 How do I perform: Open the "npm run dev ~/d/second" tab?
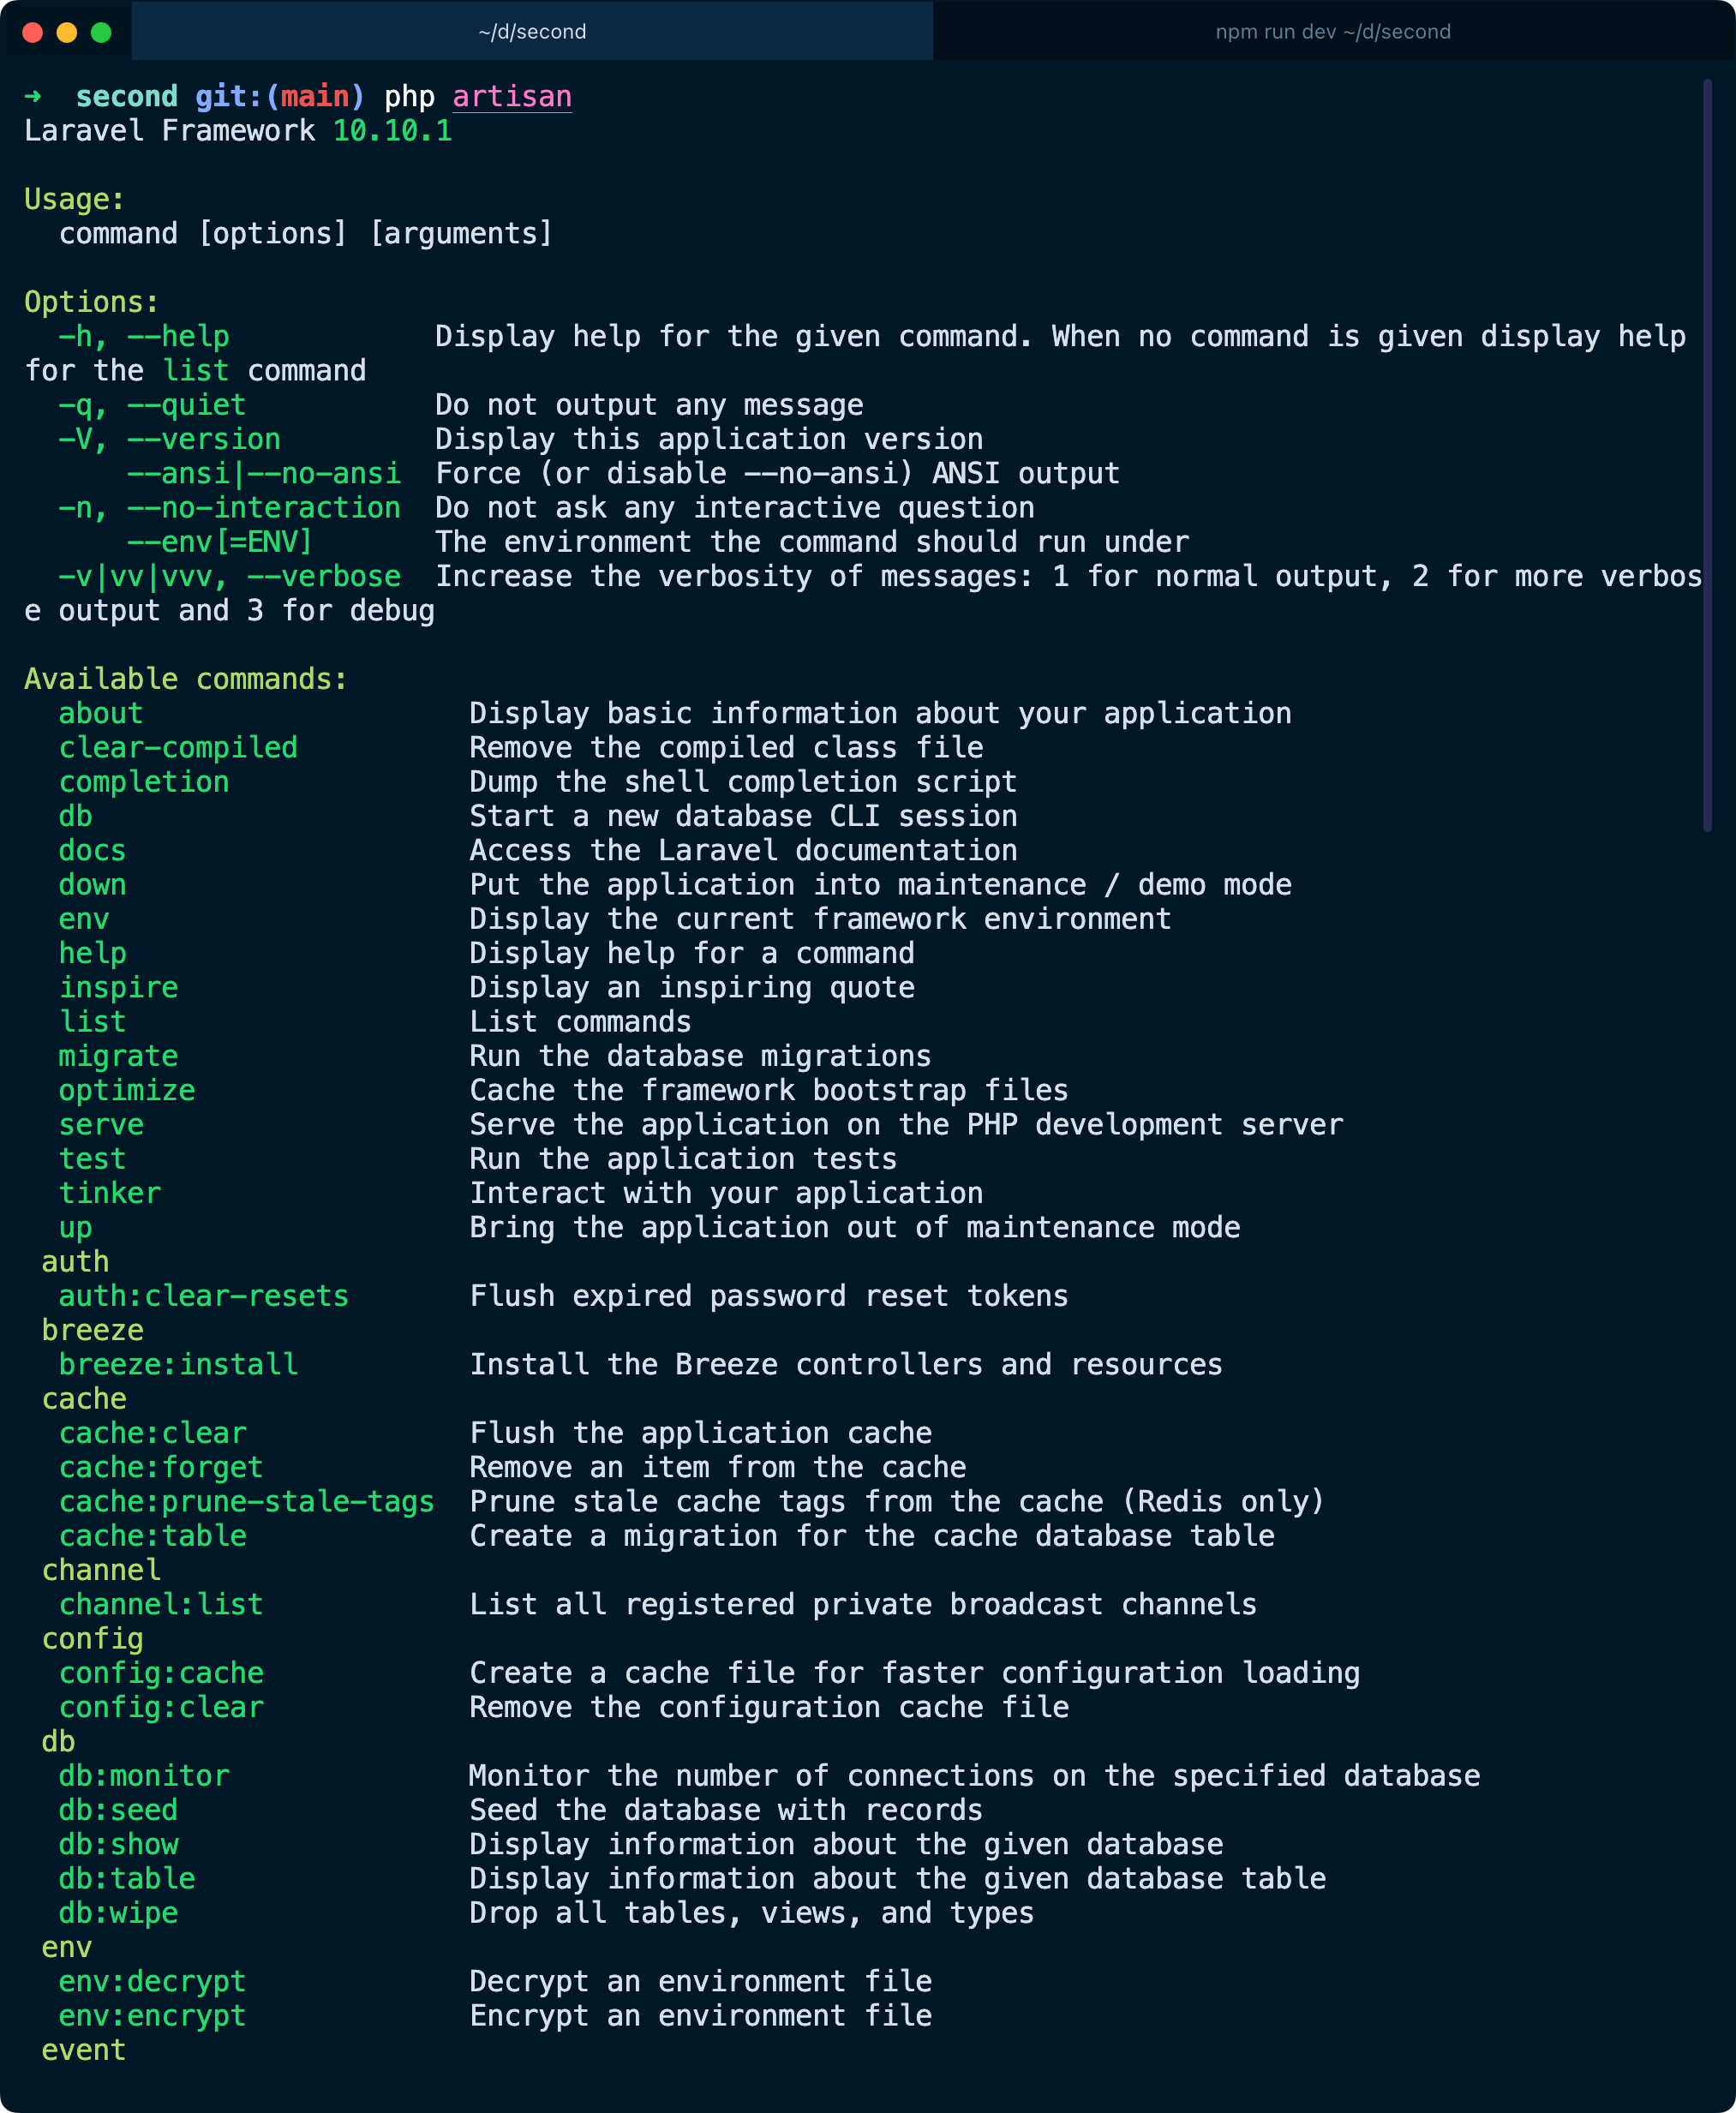point(1332,31)
